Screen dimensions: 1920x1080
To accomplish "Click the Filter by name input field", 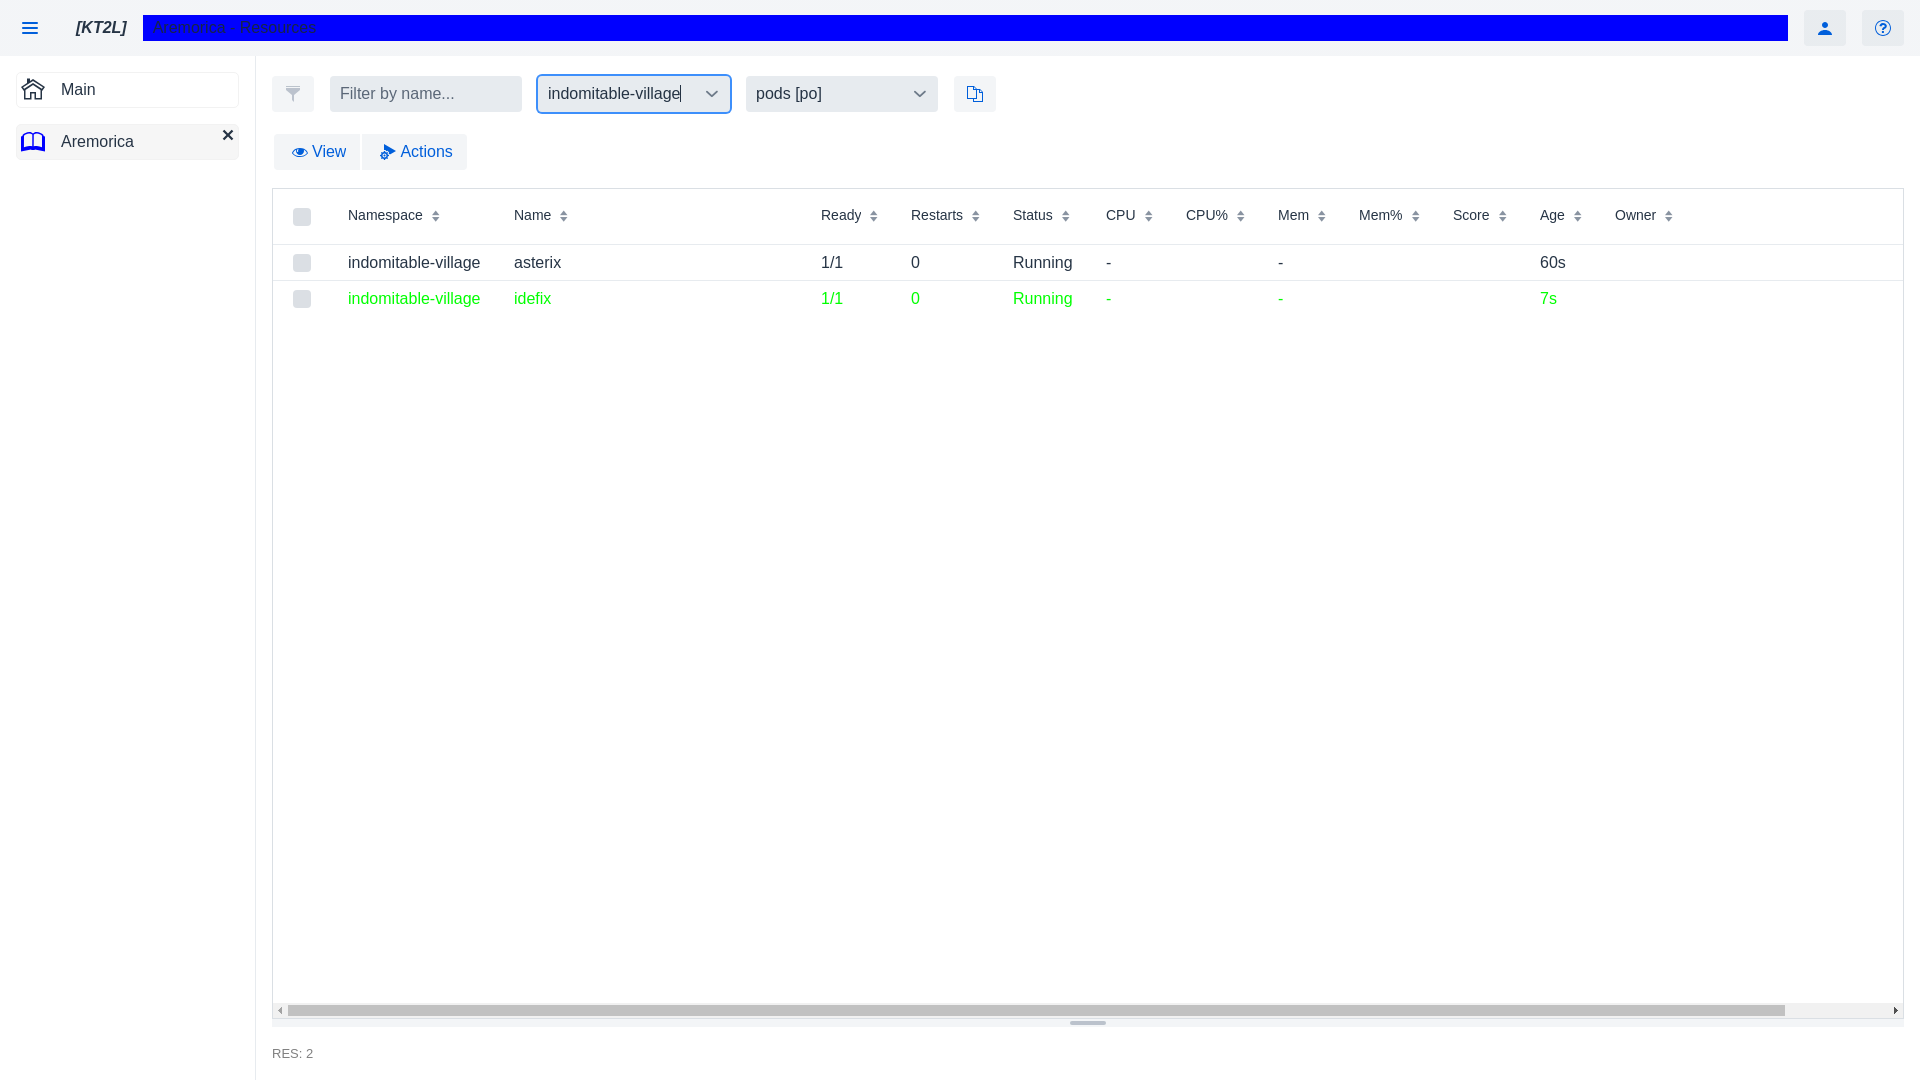I will coord(426,94).
